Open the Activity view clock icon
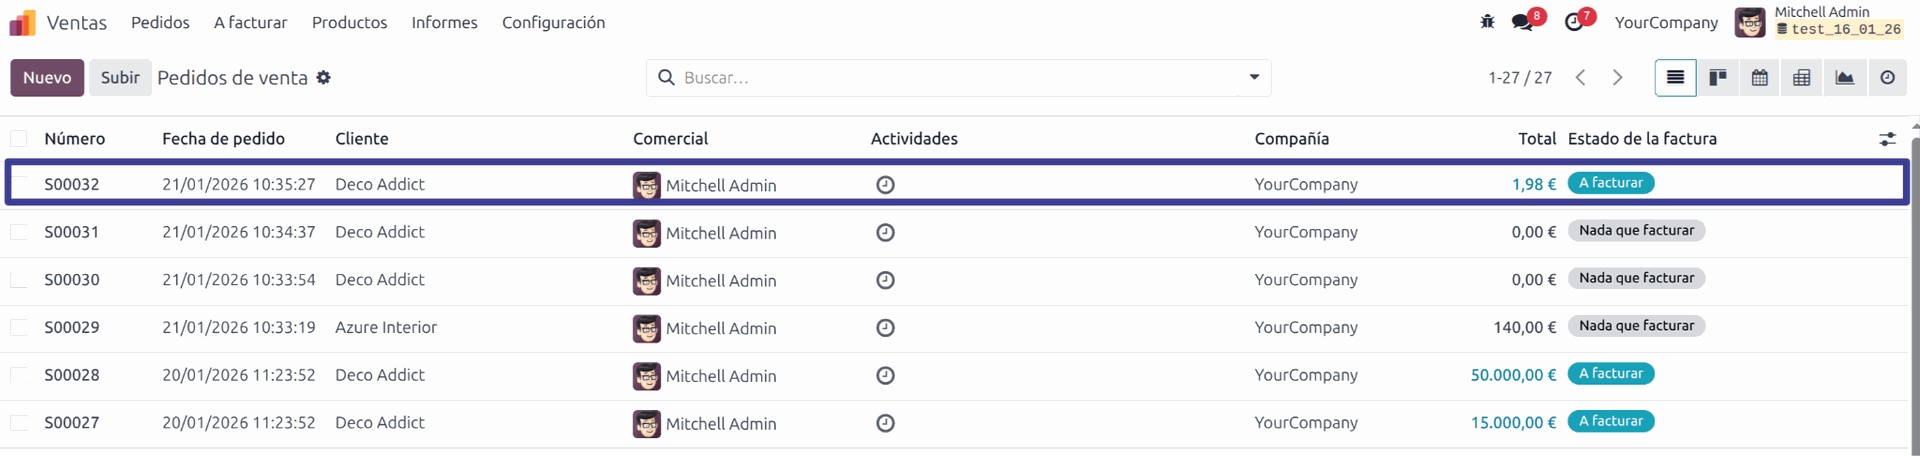 click(1887, 78)
